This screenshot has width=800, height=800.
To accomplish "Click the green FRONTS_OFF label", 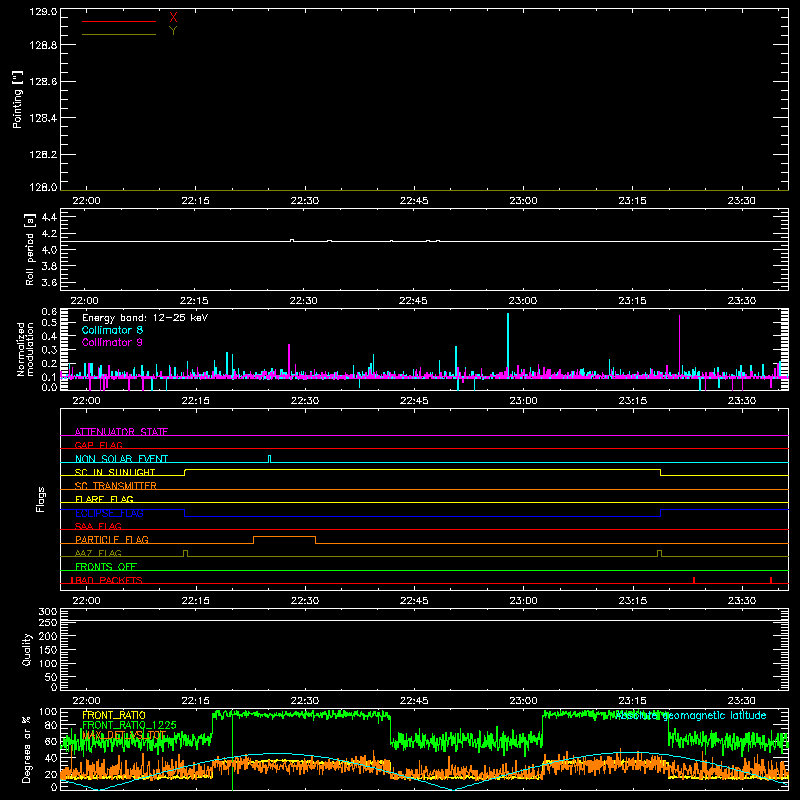I will (106, 566).
